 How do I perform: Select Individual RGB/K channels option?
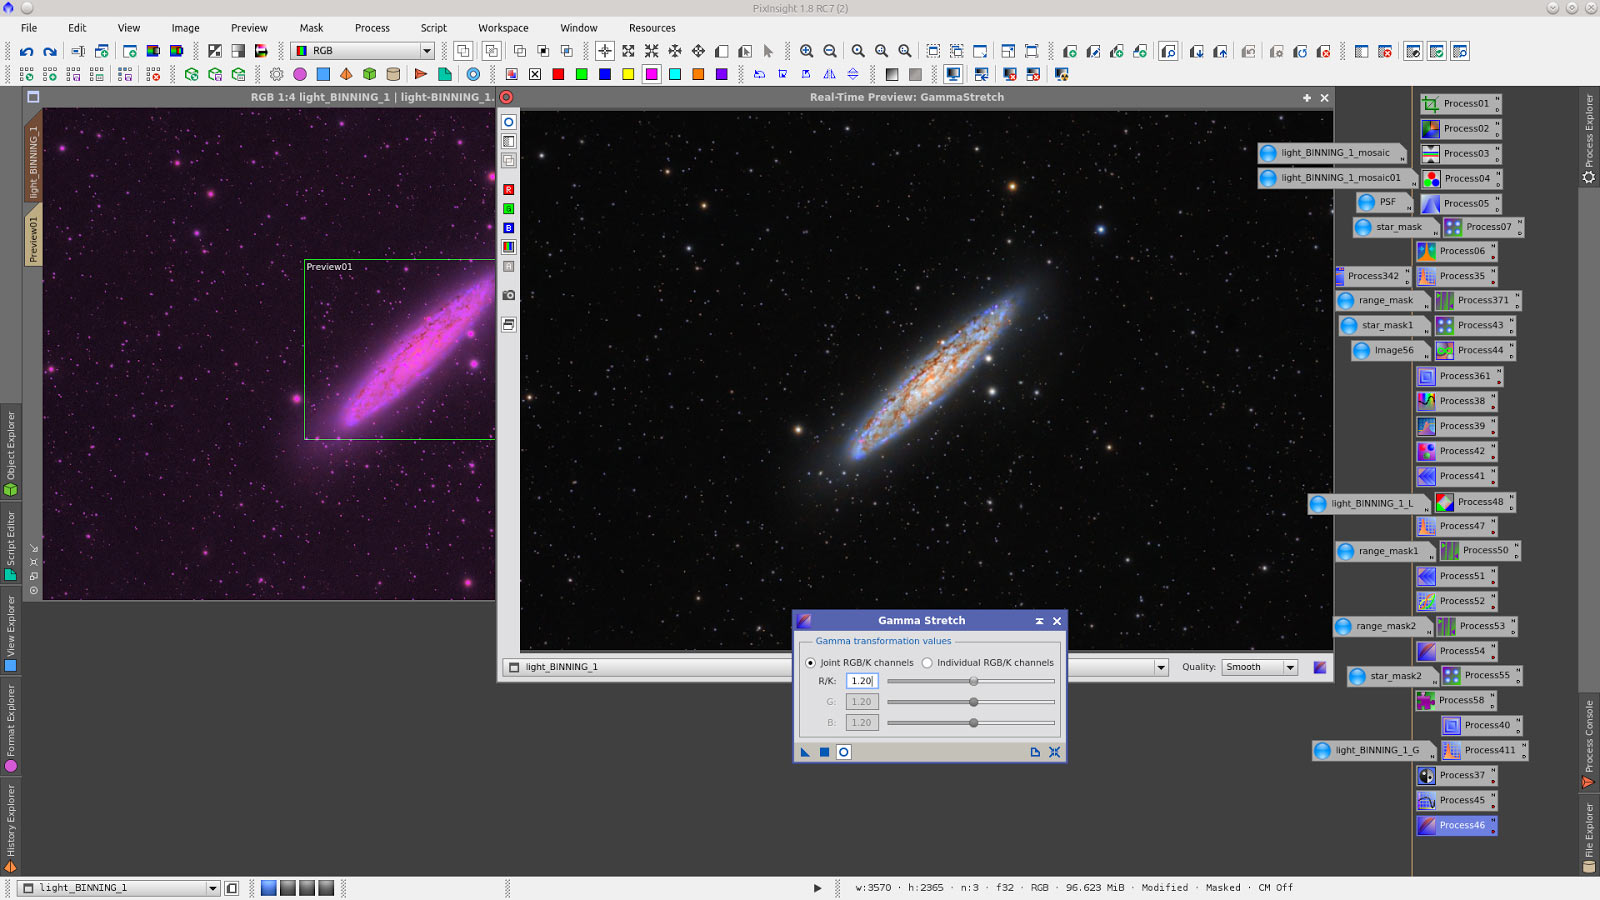(x=927, y=663)
